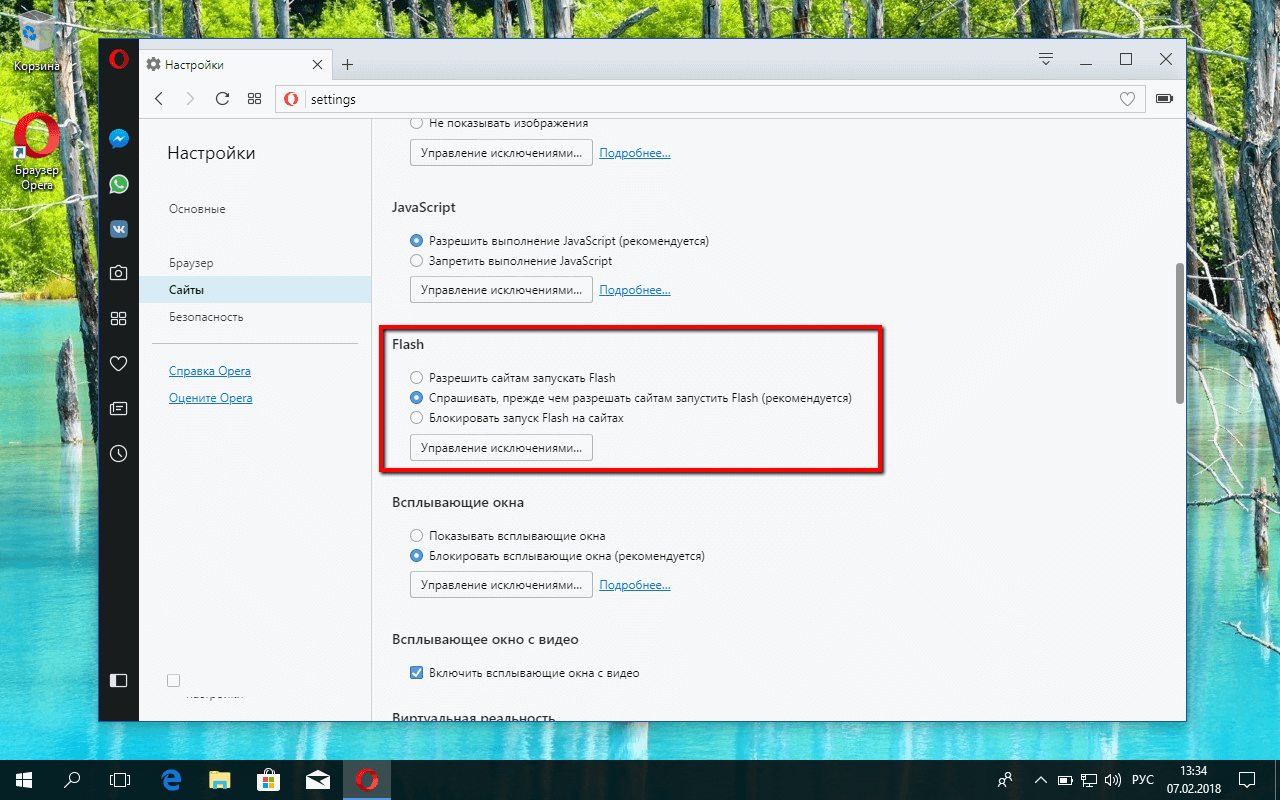Go back with the toolbar back arrow
The height and width of the screenshot is (800, 1280).
click(x=159, y=99)
